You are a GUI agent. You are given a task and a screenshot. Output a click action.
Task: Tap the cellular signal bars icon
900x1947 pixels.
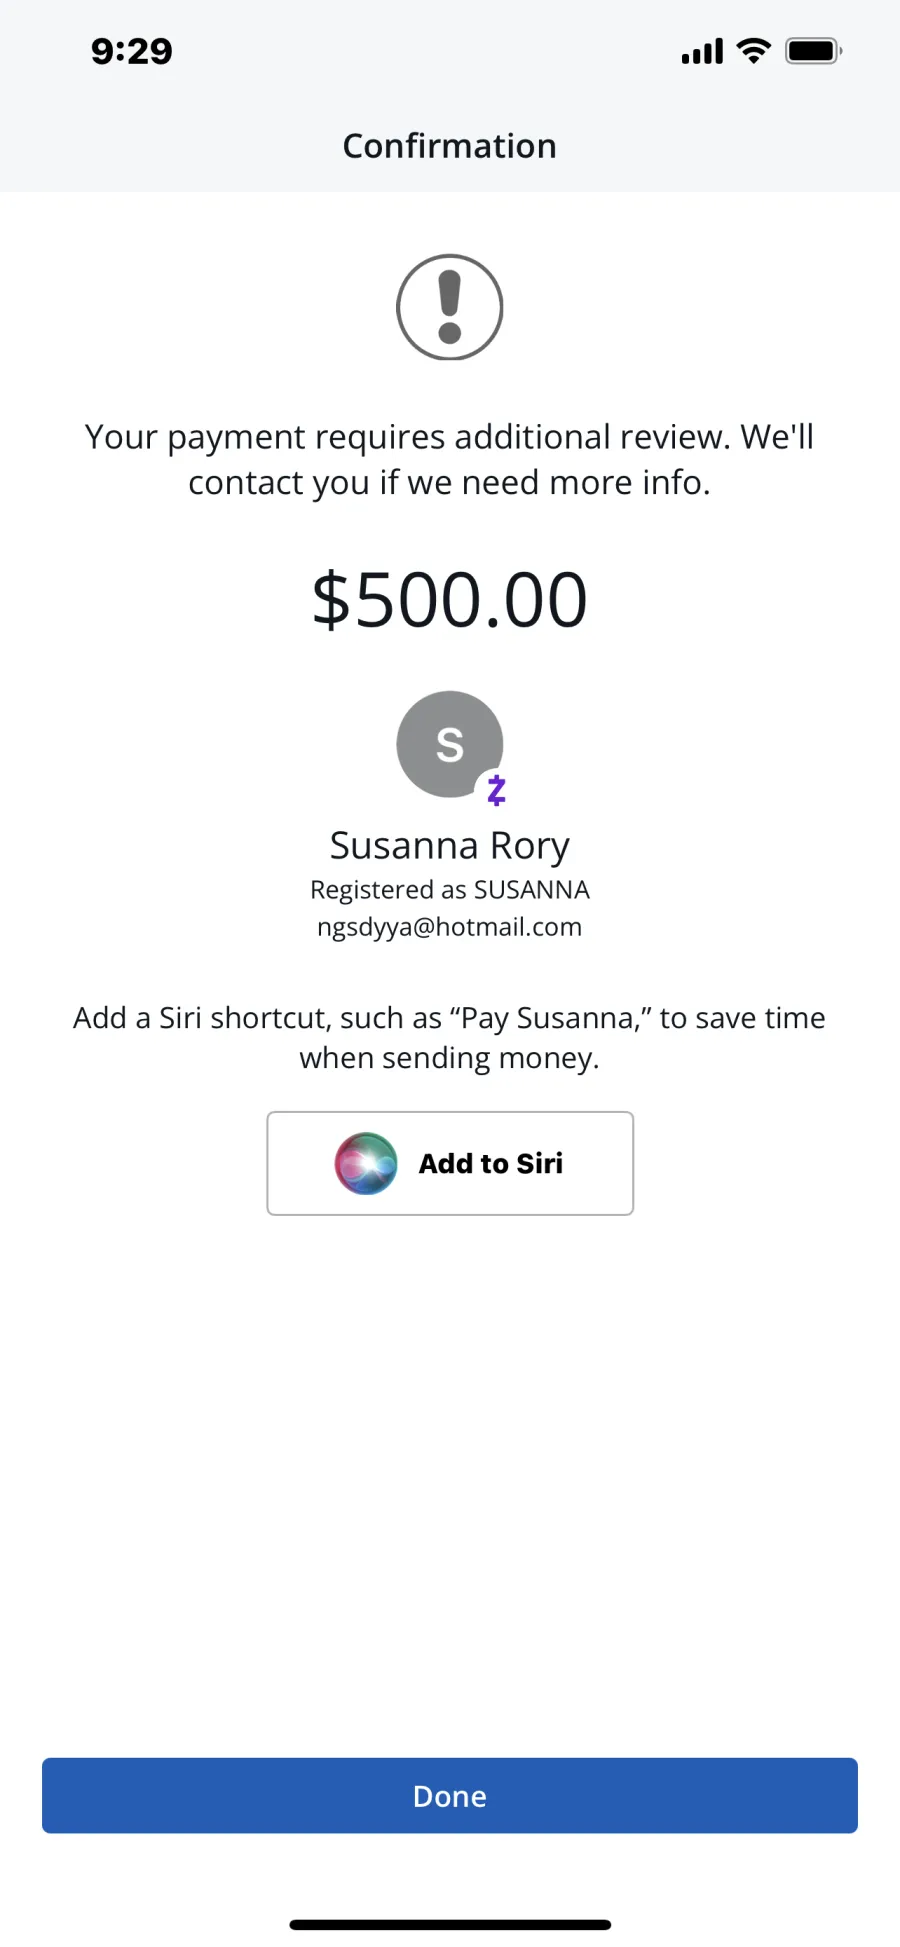(x=702, y=52)
